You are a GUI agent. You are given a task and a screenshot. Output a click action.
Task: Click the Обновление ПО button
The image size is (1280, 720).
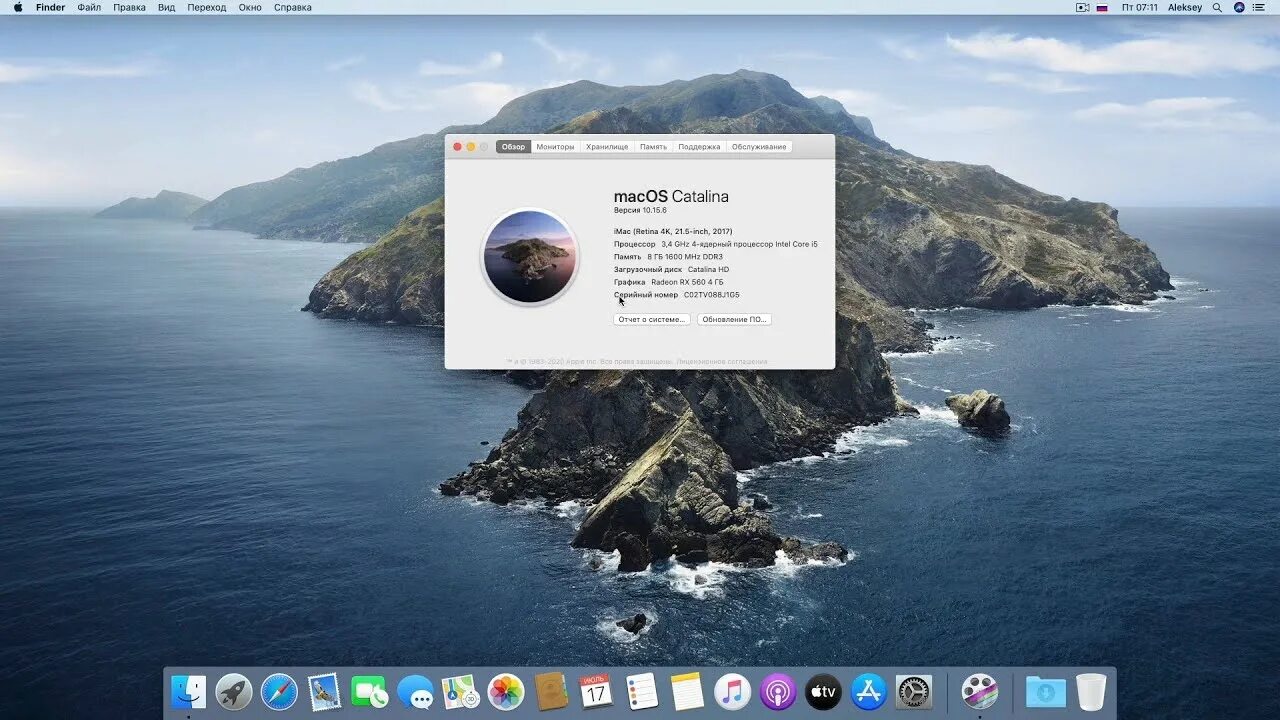[x=734, y=319]
